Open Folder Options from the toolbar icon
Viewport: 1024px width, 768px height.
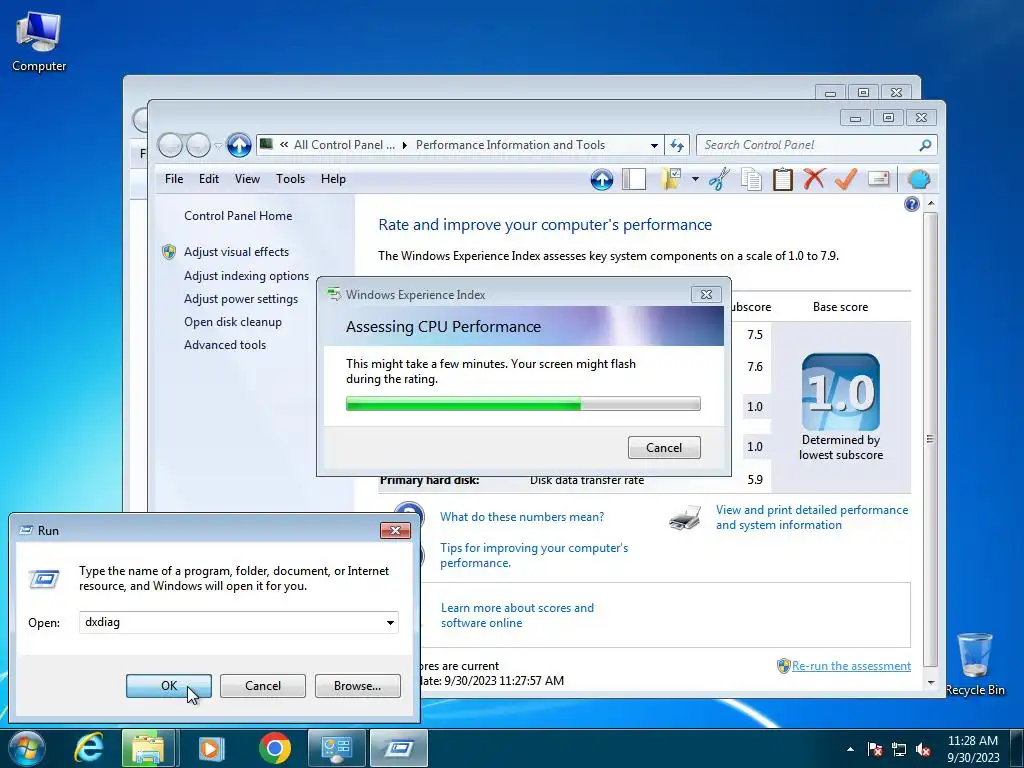pyautogui.click(x=671, y=179)
